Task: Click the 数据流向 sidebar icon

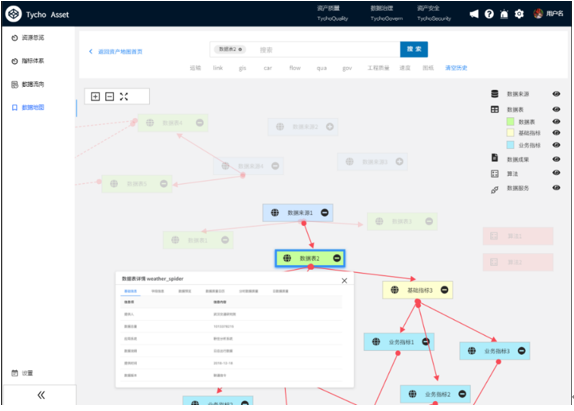Action: pyautogui.click(x=14, y=85)
